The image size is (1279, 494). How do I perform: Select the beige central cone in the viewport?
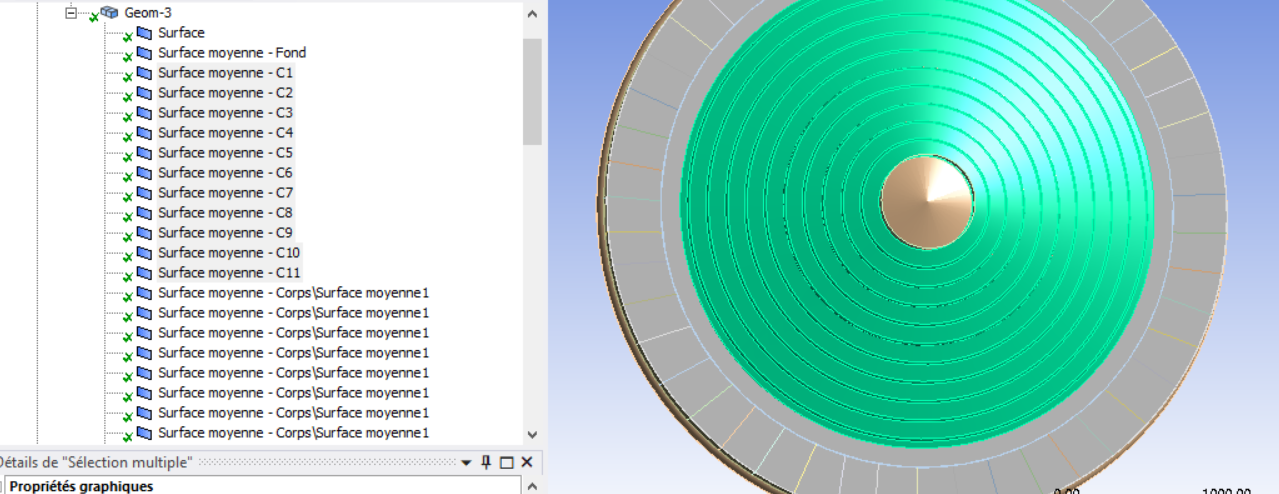click(x=927, y=201)
